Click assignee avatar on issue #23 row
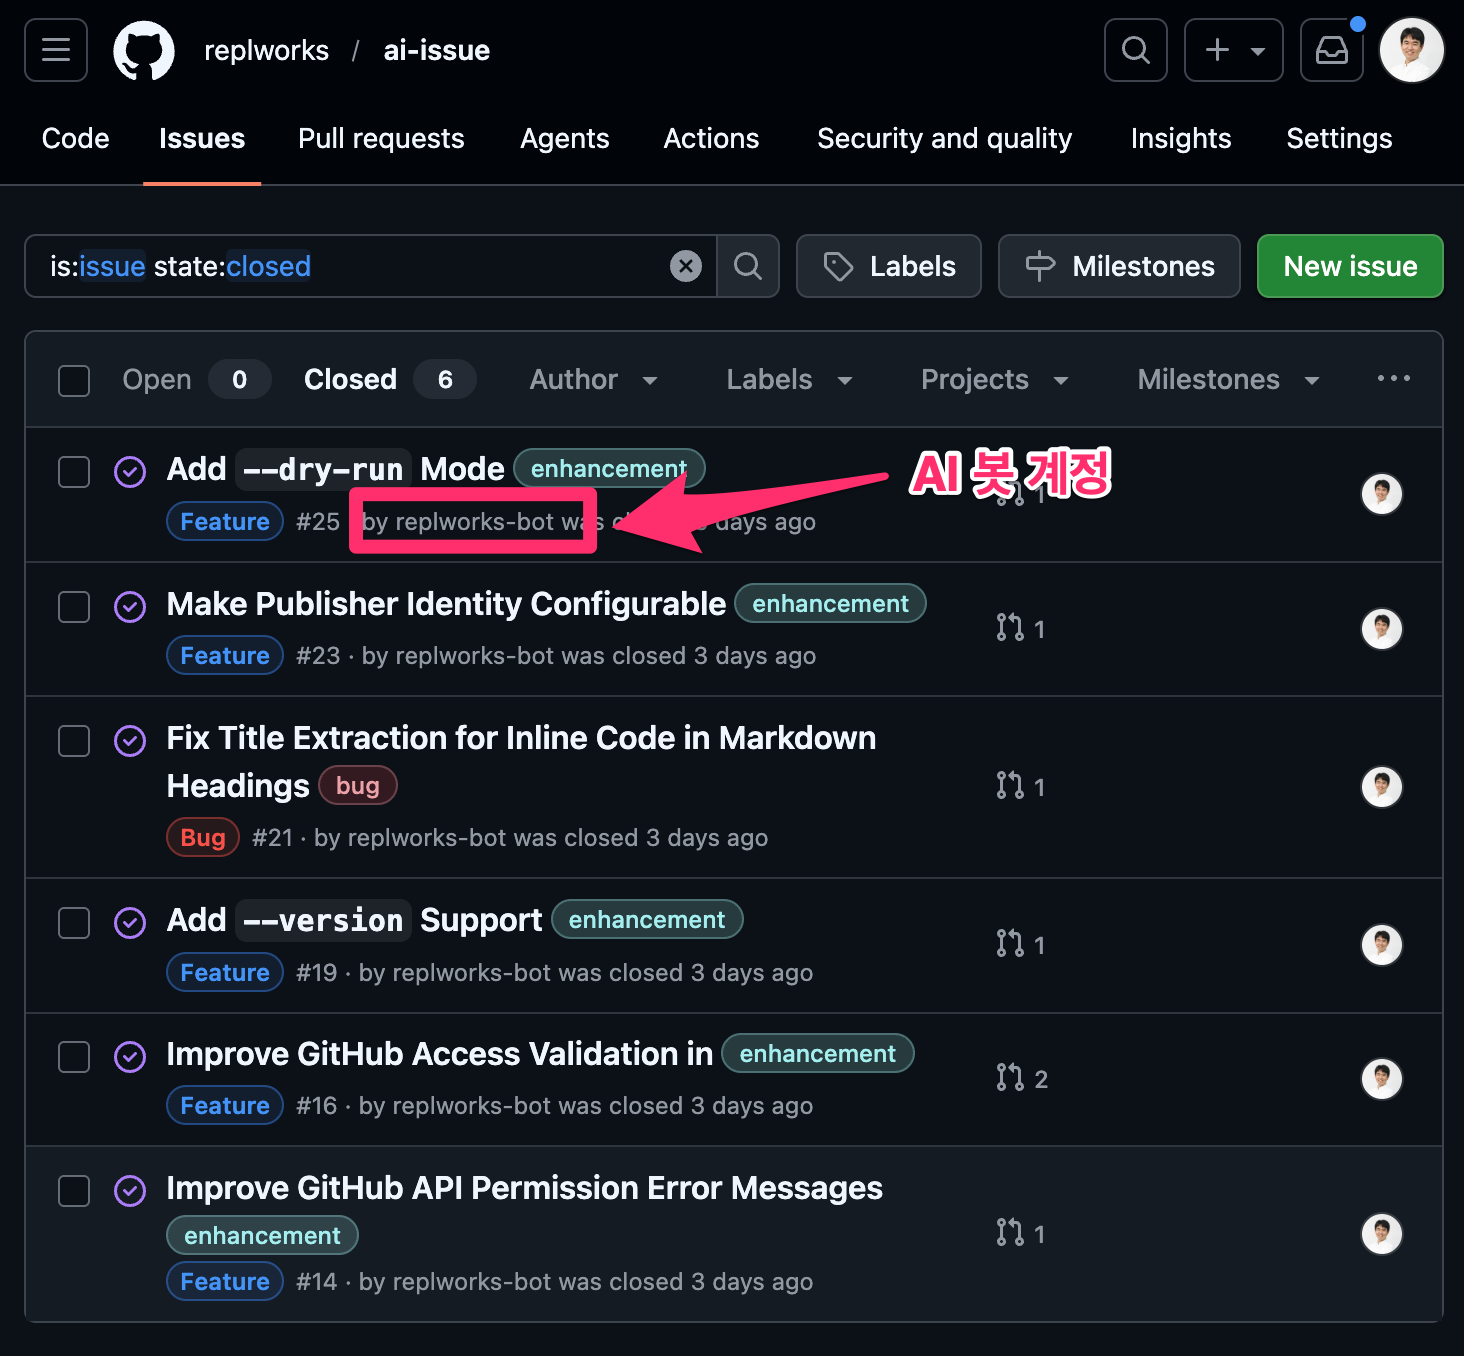Image resolution: width=1464 pixels, height=1356 pixels. pos(1382,629)
